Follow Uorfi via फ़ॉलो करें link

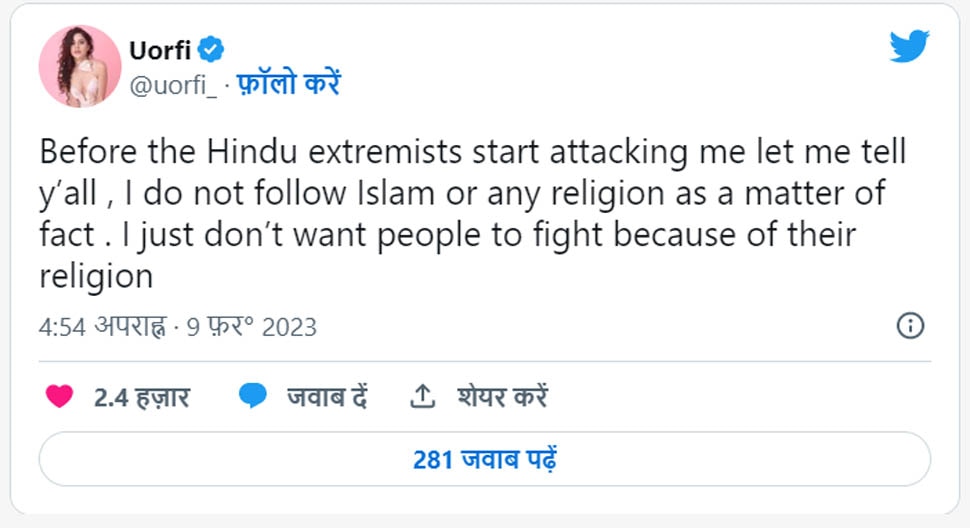click(288, 85)
